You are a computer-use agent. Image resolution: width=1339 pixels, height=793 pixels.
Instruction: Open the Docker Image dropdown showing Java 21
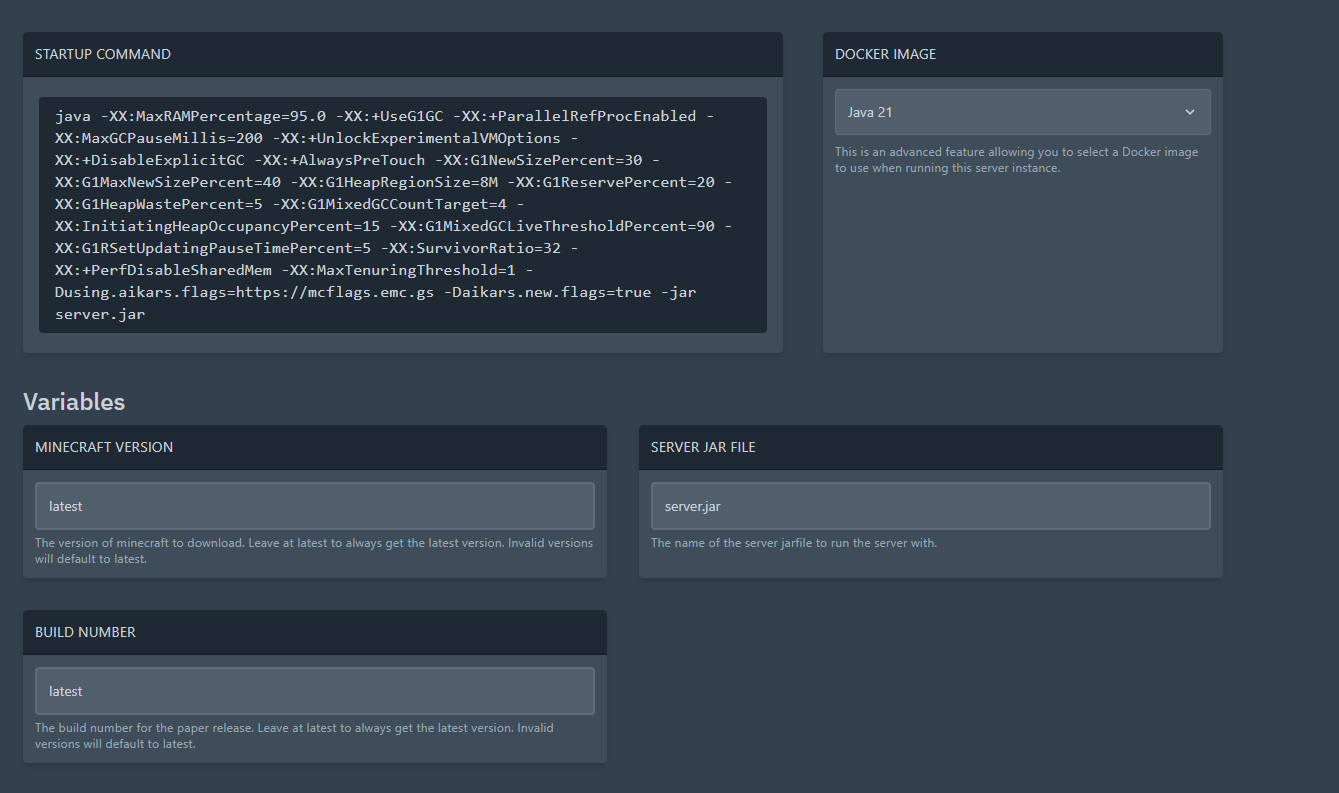1010,112
